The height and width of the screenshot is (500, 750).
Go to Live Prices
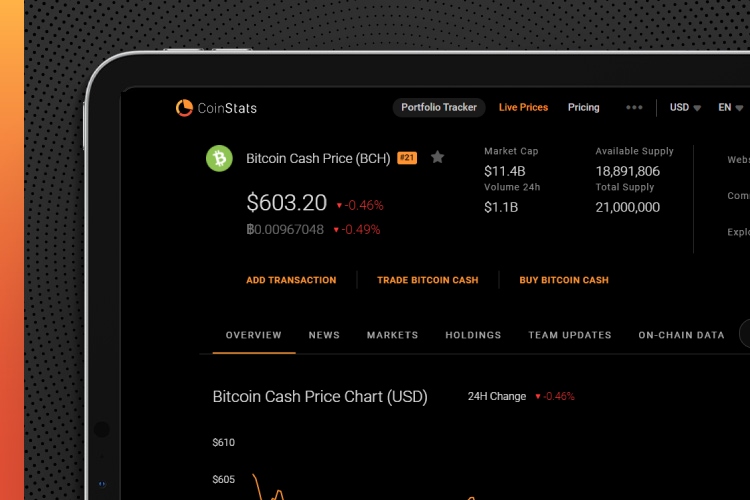523,108
